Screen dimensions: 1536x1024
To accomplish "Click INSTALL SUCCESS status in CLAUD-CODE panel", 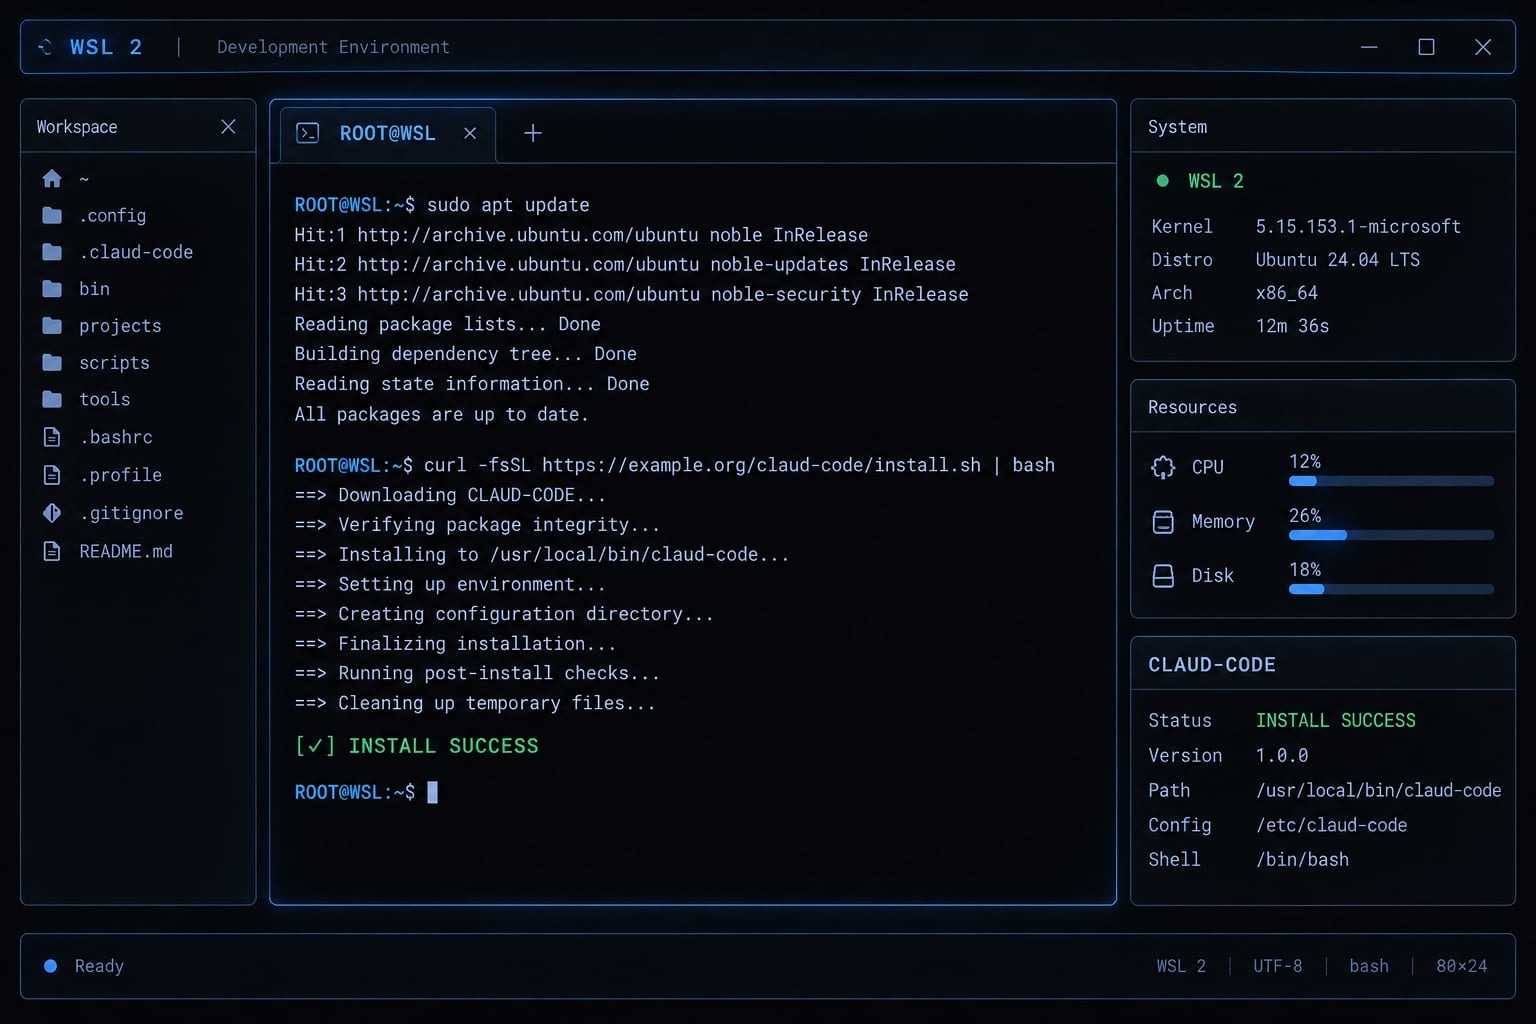I will 1336,720.
